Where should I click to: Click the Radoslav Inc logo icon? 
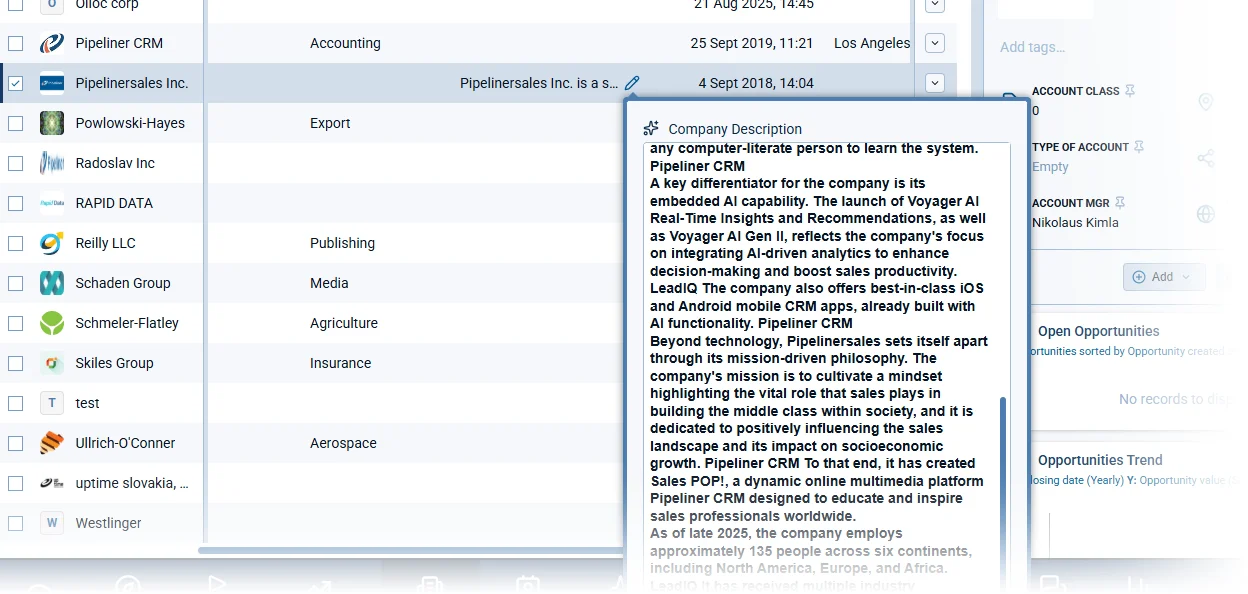point(52,163)
